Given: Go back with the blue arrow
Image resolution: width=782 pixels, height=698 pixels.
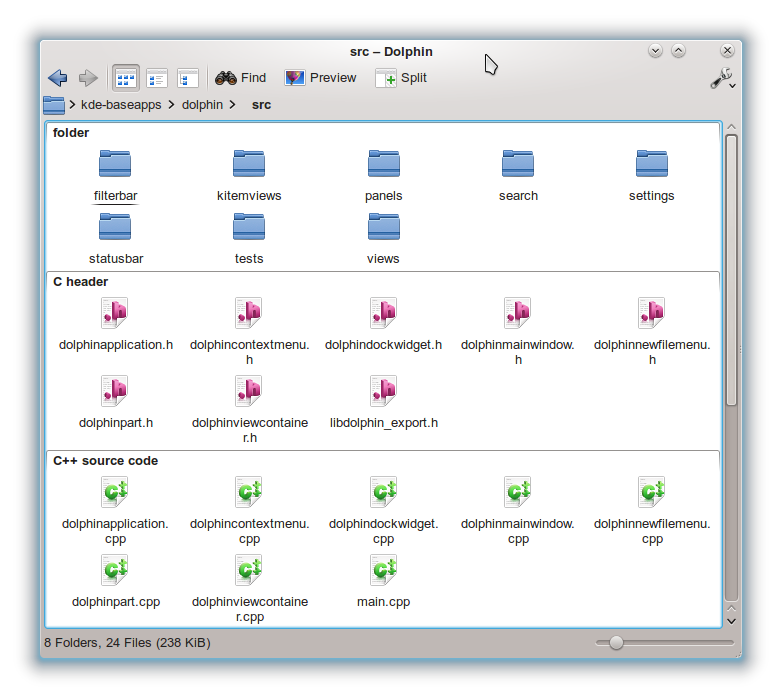Looking at the screenshot, I should click(58, 78).
